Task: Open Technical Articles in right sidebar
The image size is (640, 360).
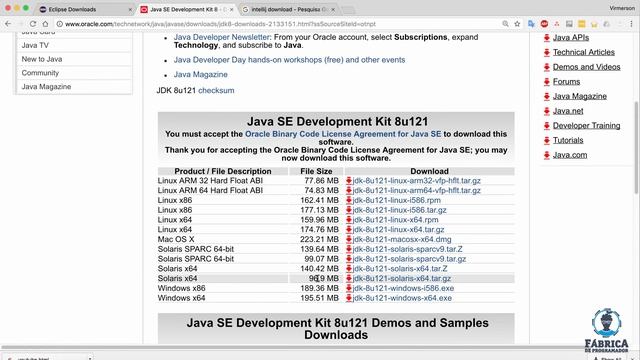Action: click(584, 52)
